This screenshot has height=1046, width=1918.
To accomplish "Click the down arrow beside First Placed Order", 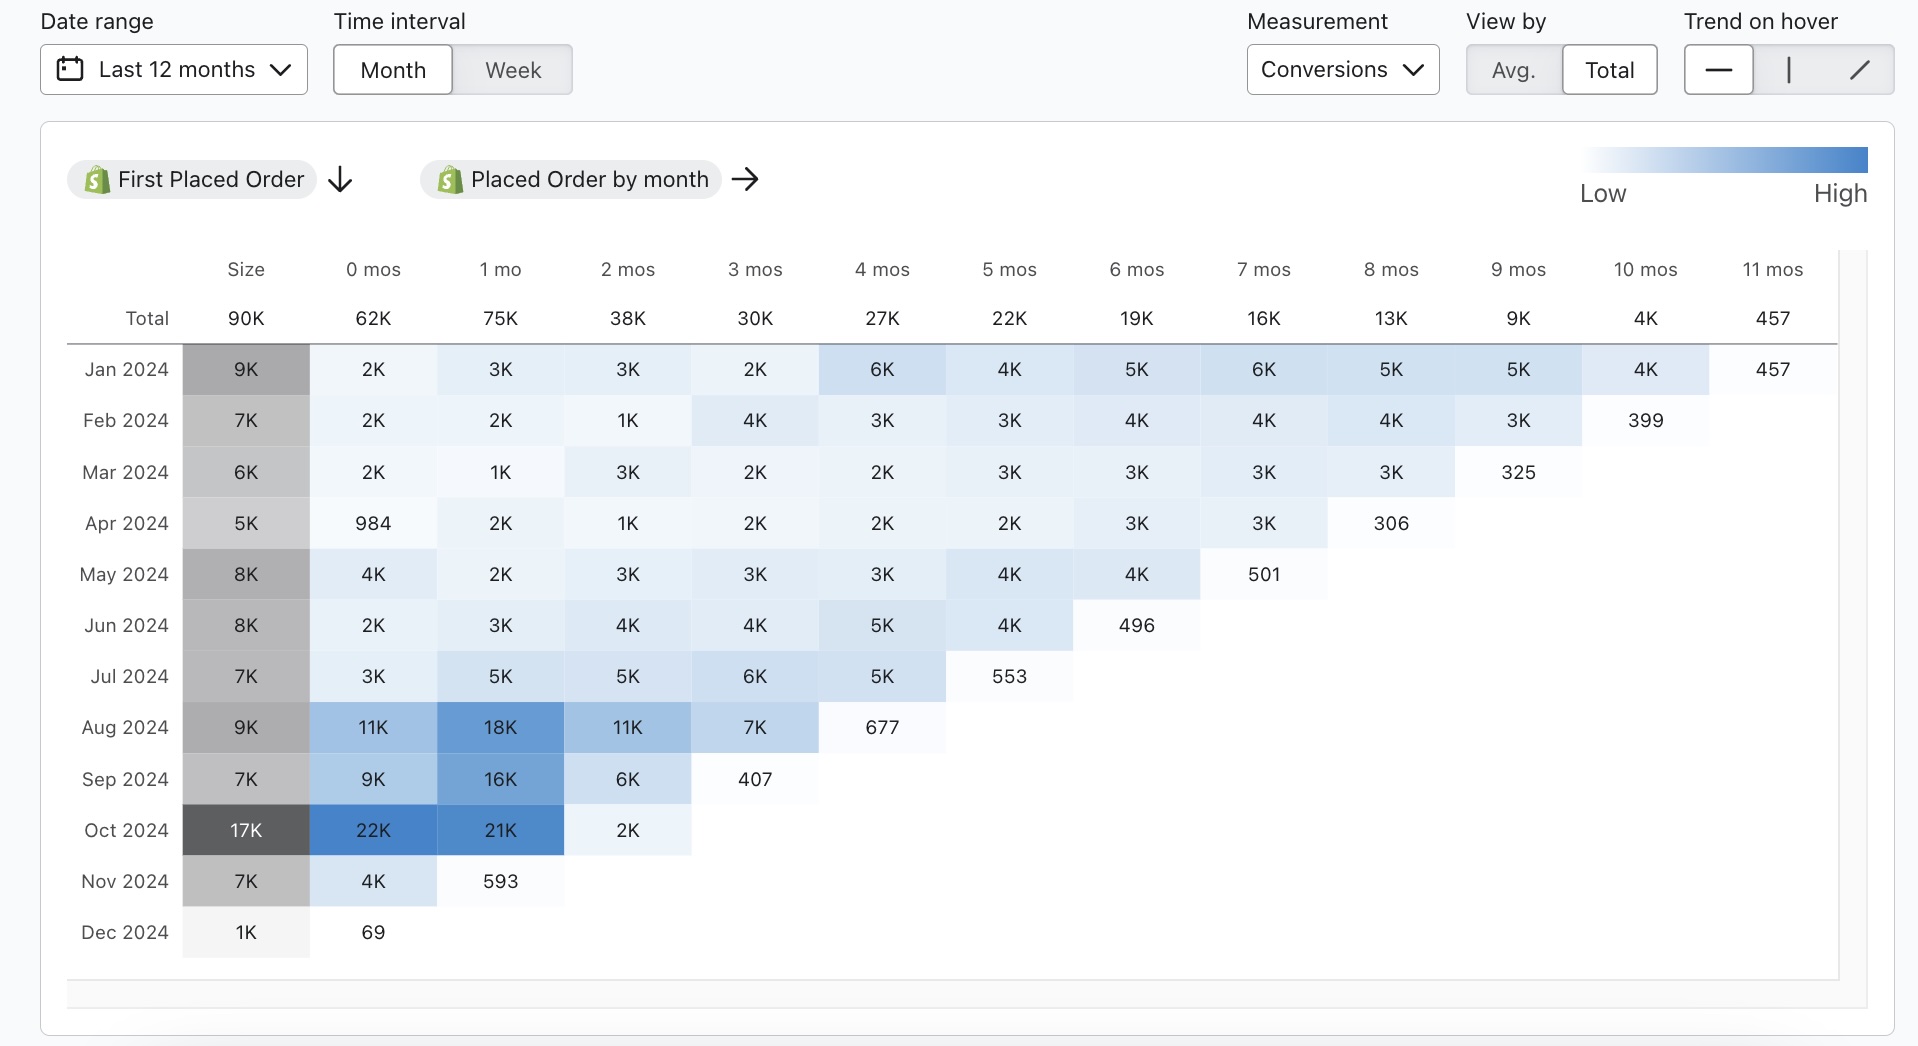I will [340, 179].
